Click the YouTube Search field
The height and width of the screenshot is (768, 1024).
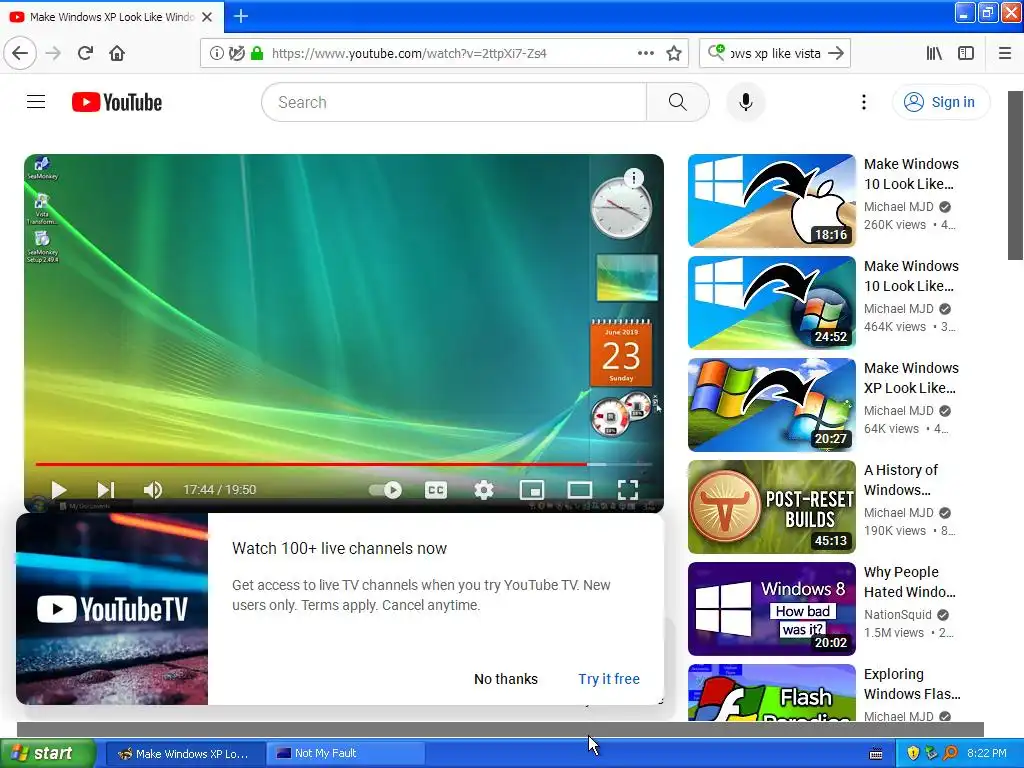tap(455, 102)
